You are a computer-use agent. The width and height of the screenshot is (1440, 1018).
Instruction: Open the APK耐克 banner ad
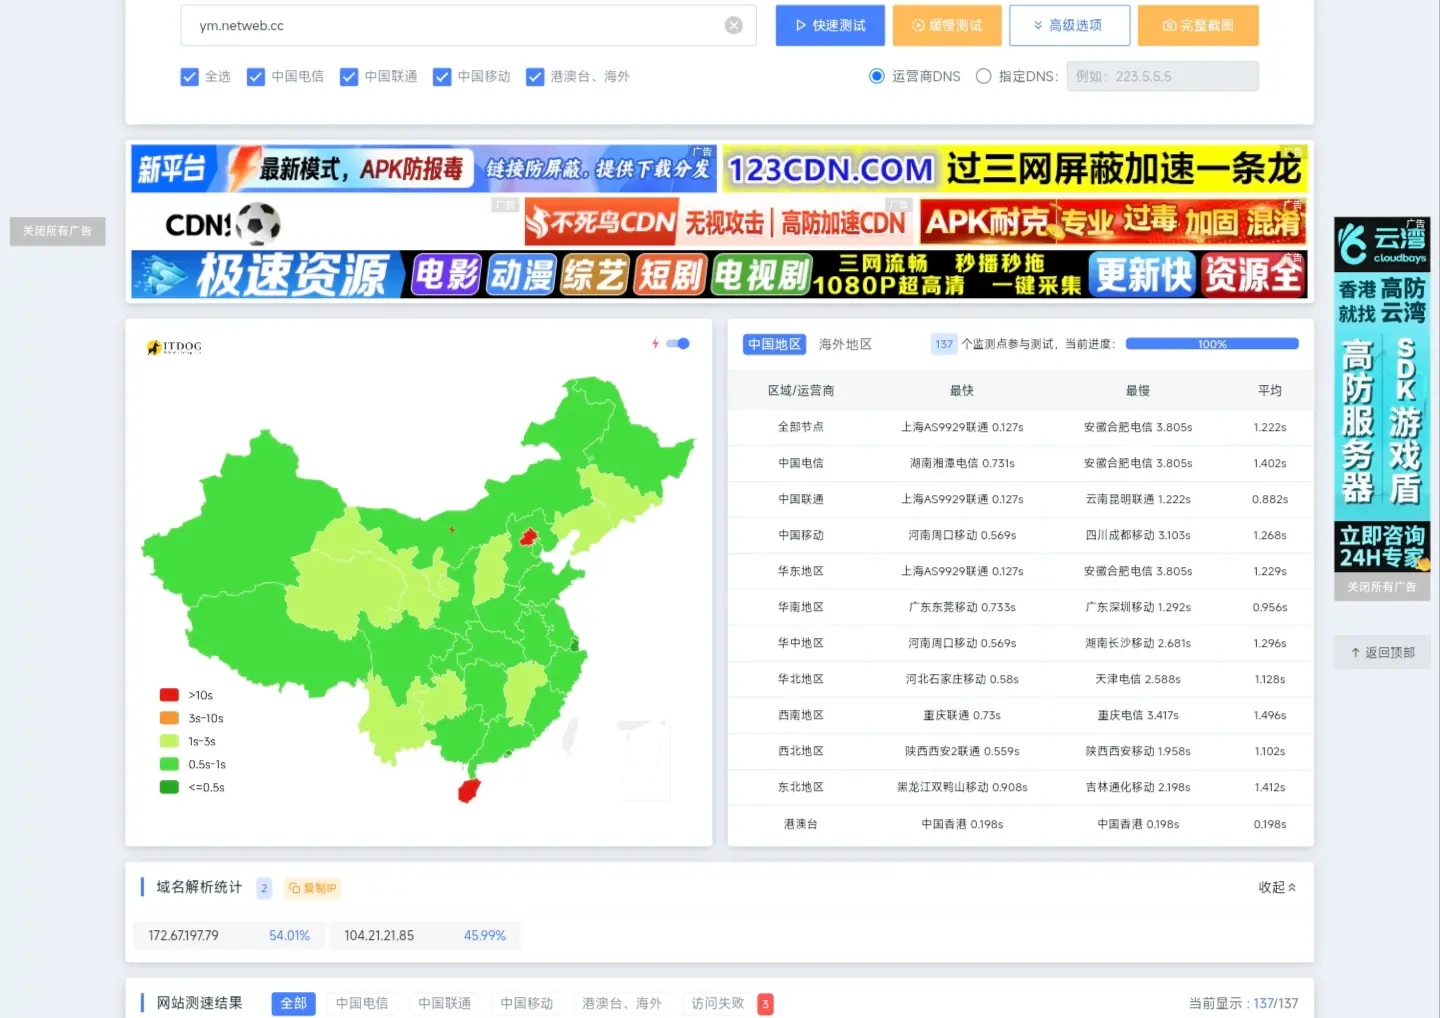pos(1114,222)
